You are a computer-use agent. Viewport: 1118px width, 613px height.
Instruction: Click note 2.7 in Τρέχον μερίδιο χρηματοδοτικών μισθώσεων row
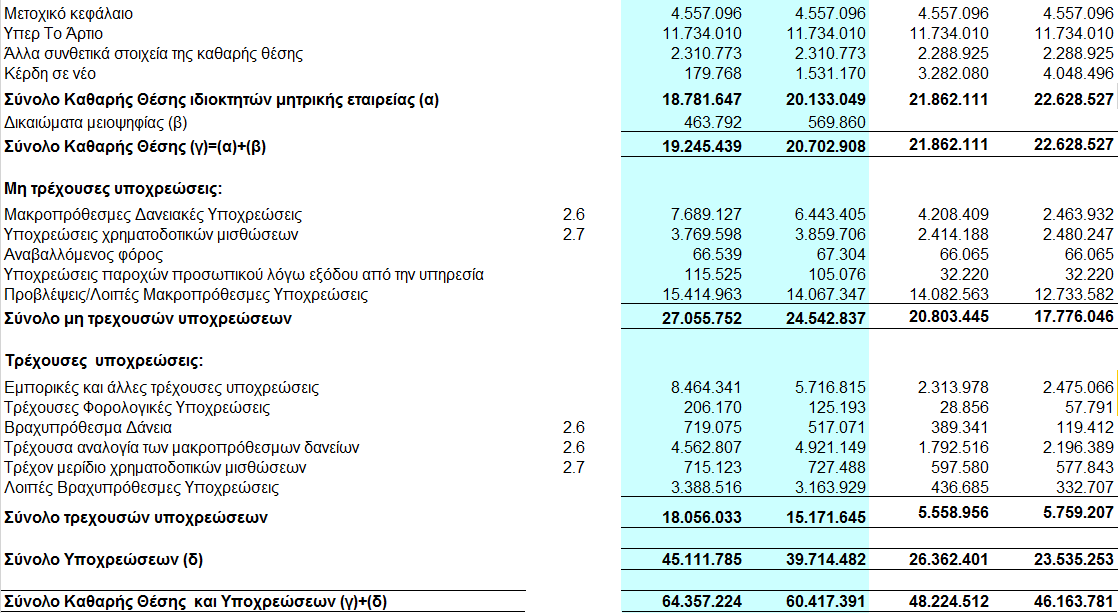(573, 468)
